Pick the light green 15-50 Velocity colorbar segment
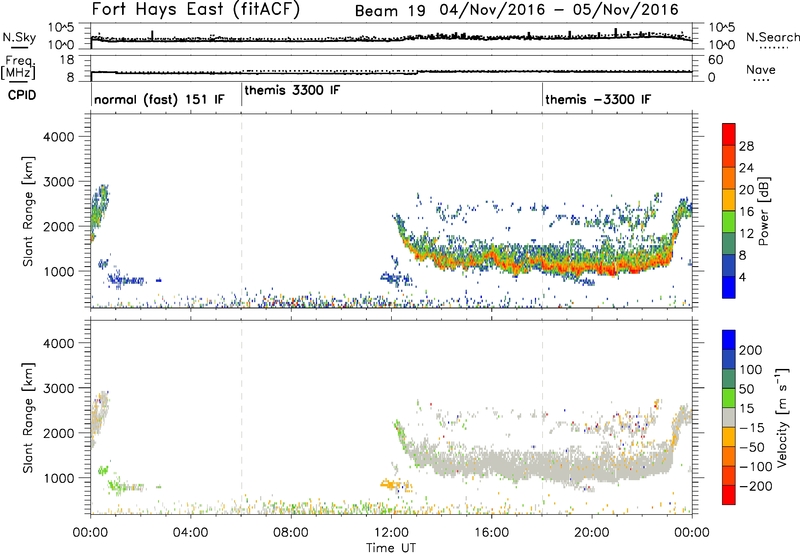The width and height of the screenshot is (800, 554). click(x=729, y=398)
